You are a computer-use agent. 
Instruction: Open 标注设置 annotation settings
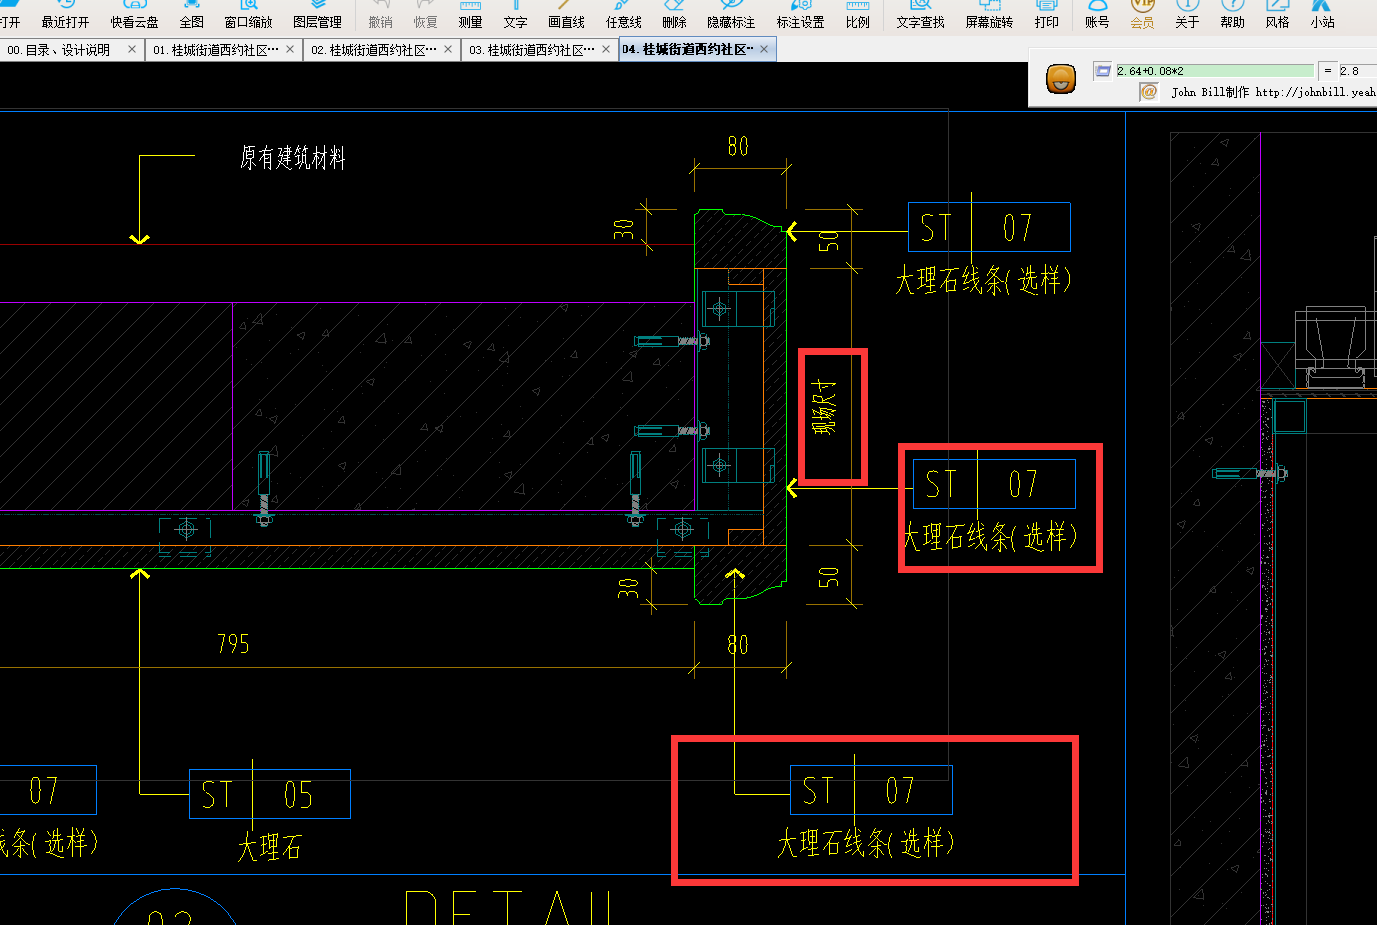[x=800, y=15]
